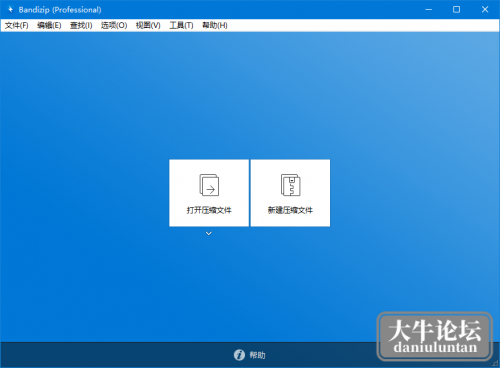Click the Bandizip logo in title bar
The width and height of the screenshot is (500, 368).
click(x=11, y=10)
